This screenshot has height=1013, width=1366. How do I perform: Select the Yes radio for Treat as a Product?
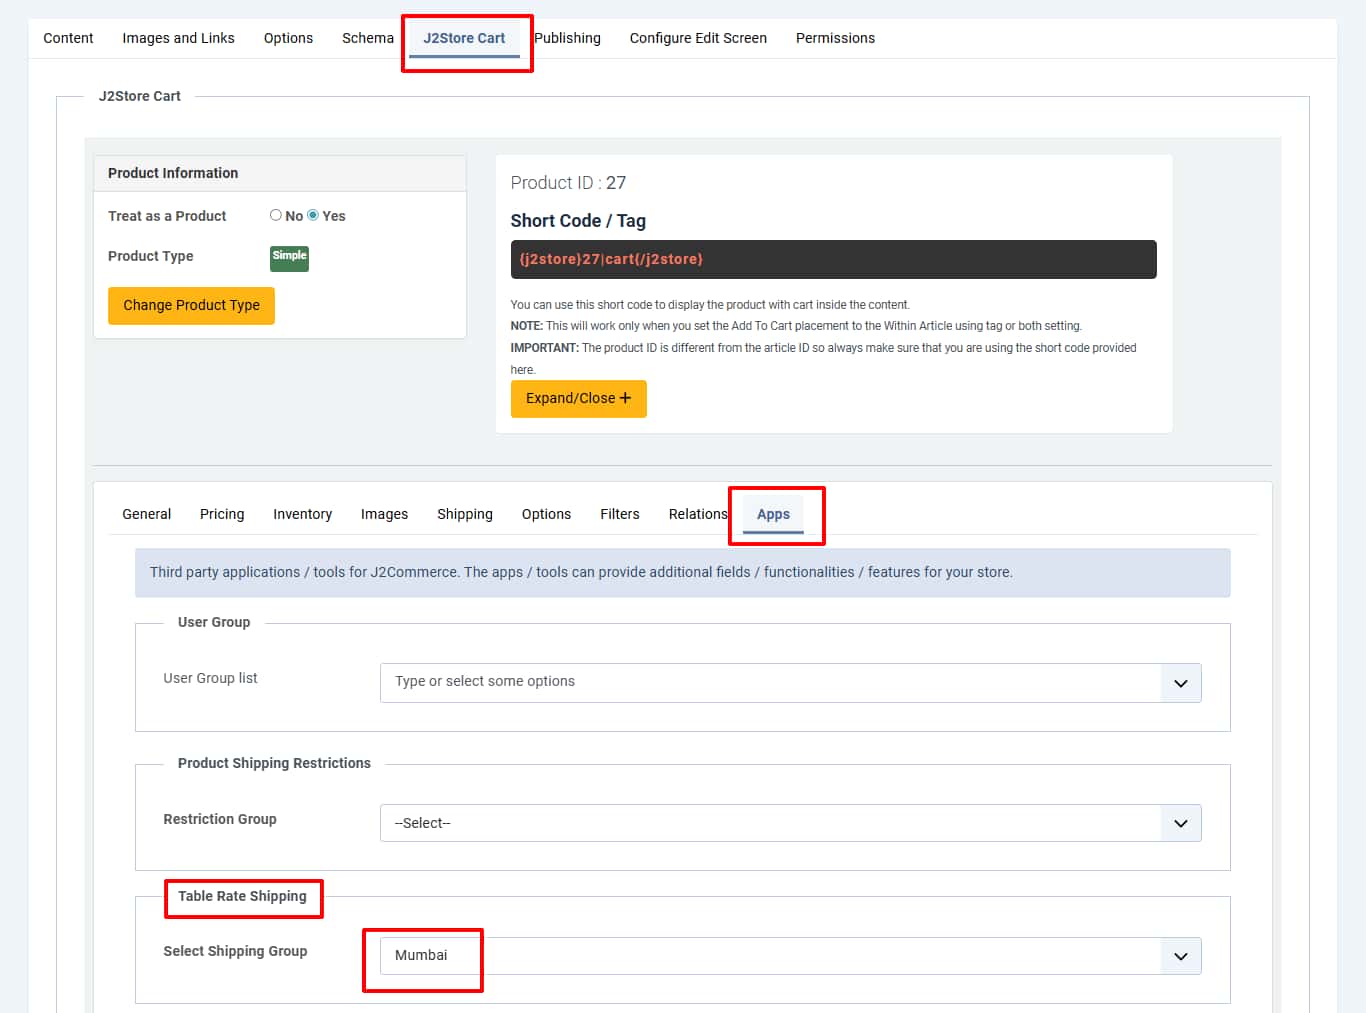pos(313,215)
